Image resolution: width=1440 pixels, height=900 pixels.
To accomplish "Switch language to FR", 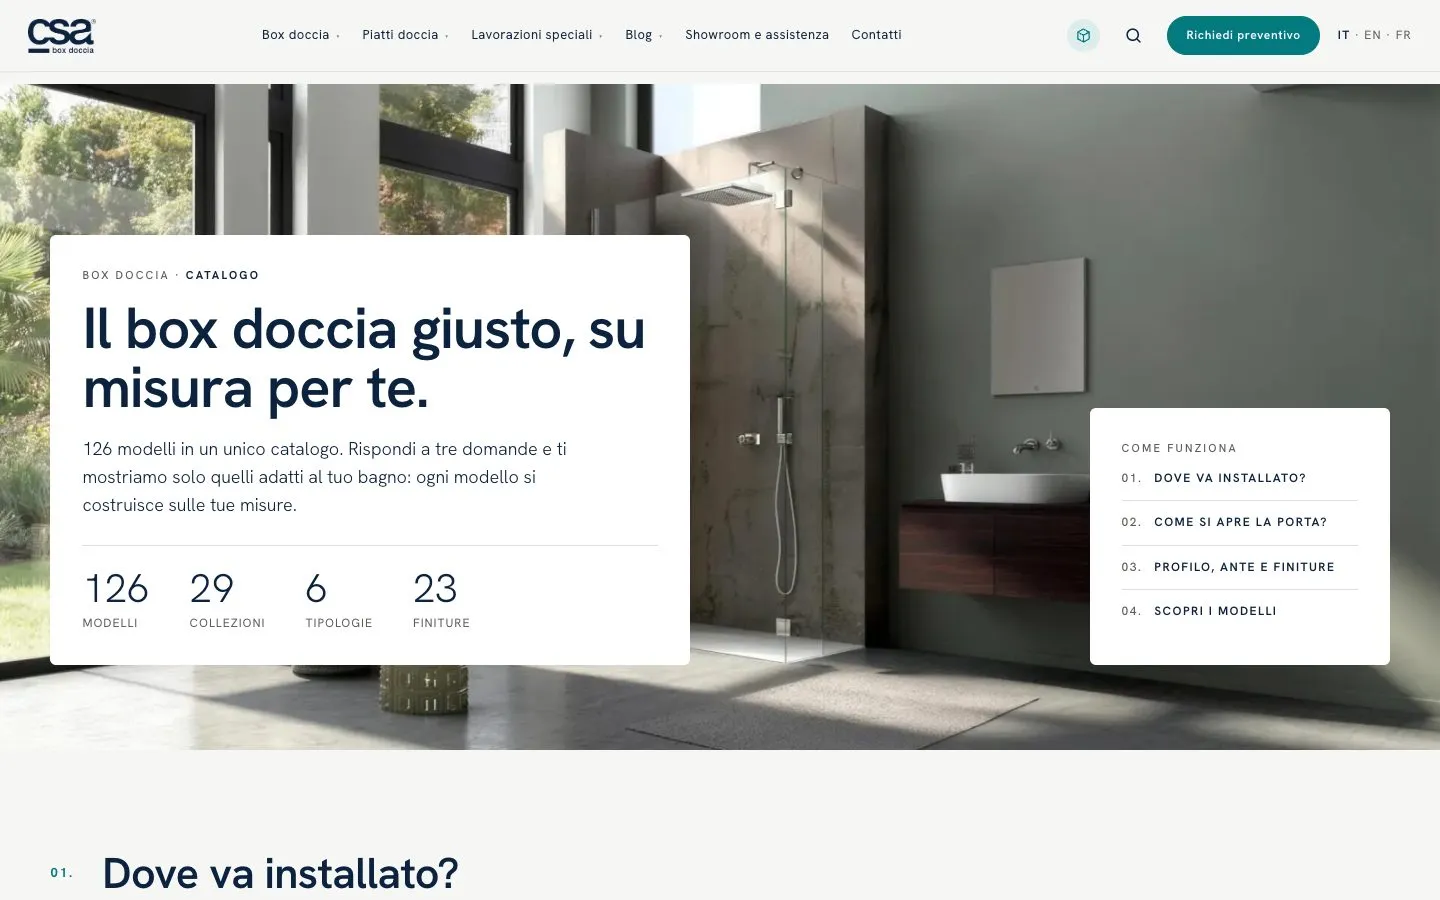I will (1403, 35).
